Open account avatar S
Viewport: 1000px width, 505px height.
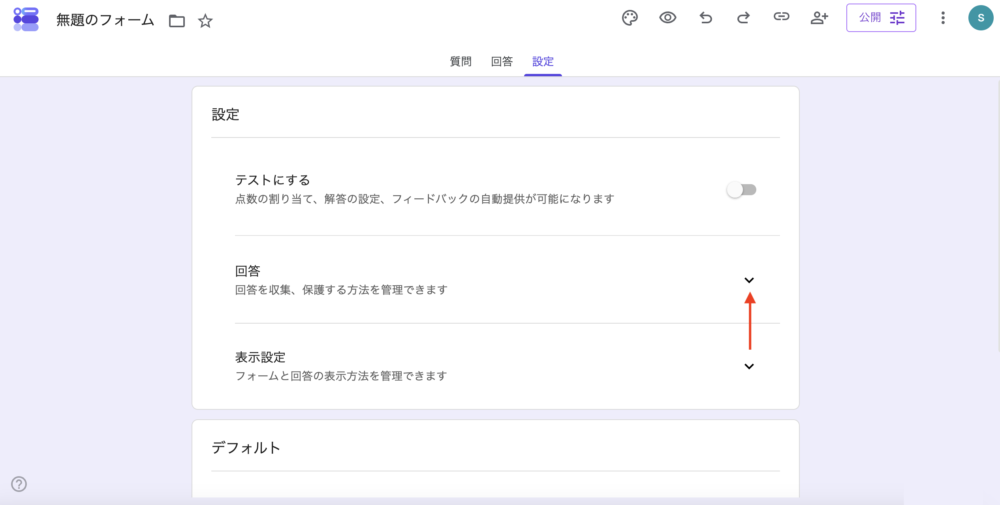pos(980,18)
